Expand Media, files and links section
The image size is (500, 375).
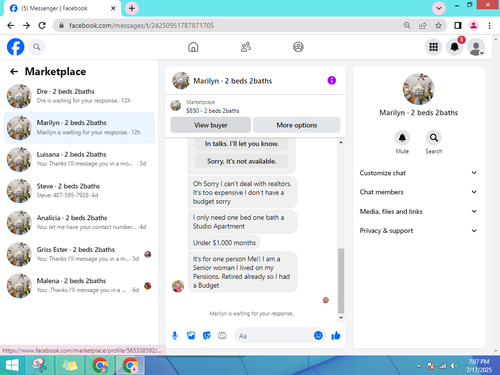click(x=418, y=211)
